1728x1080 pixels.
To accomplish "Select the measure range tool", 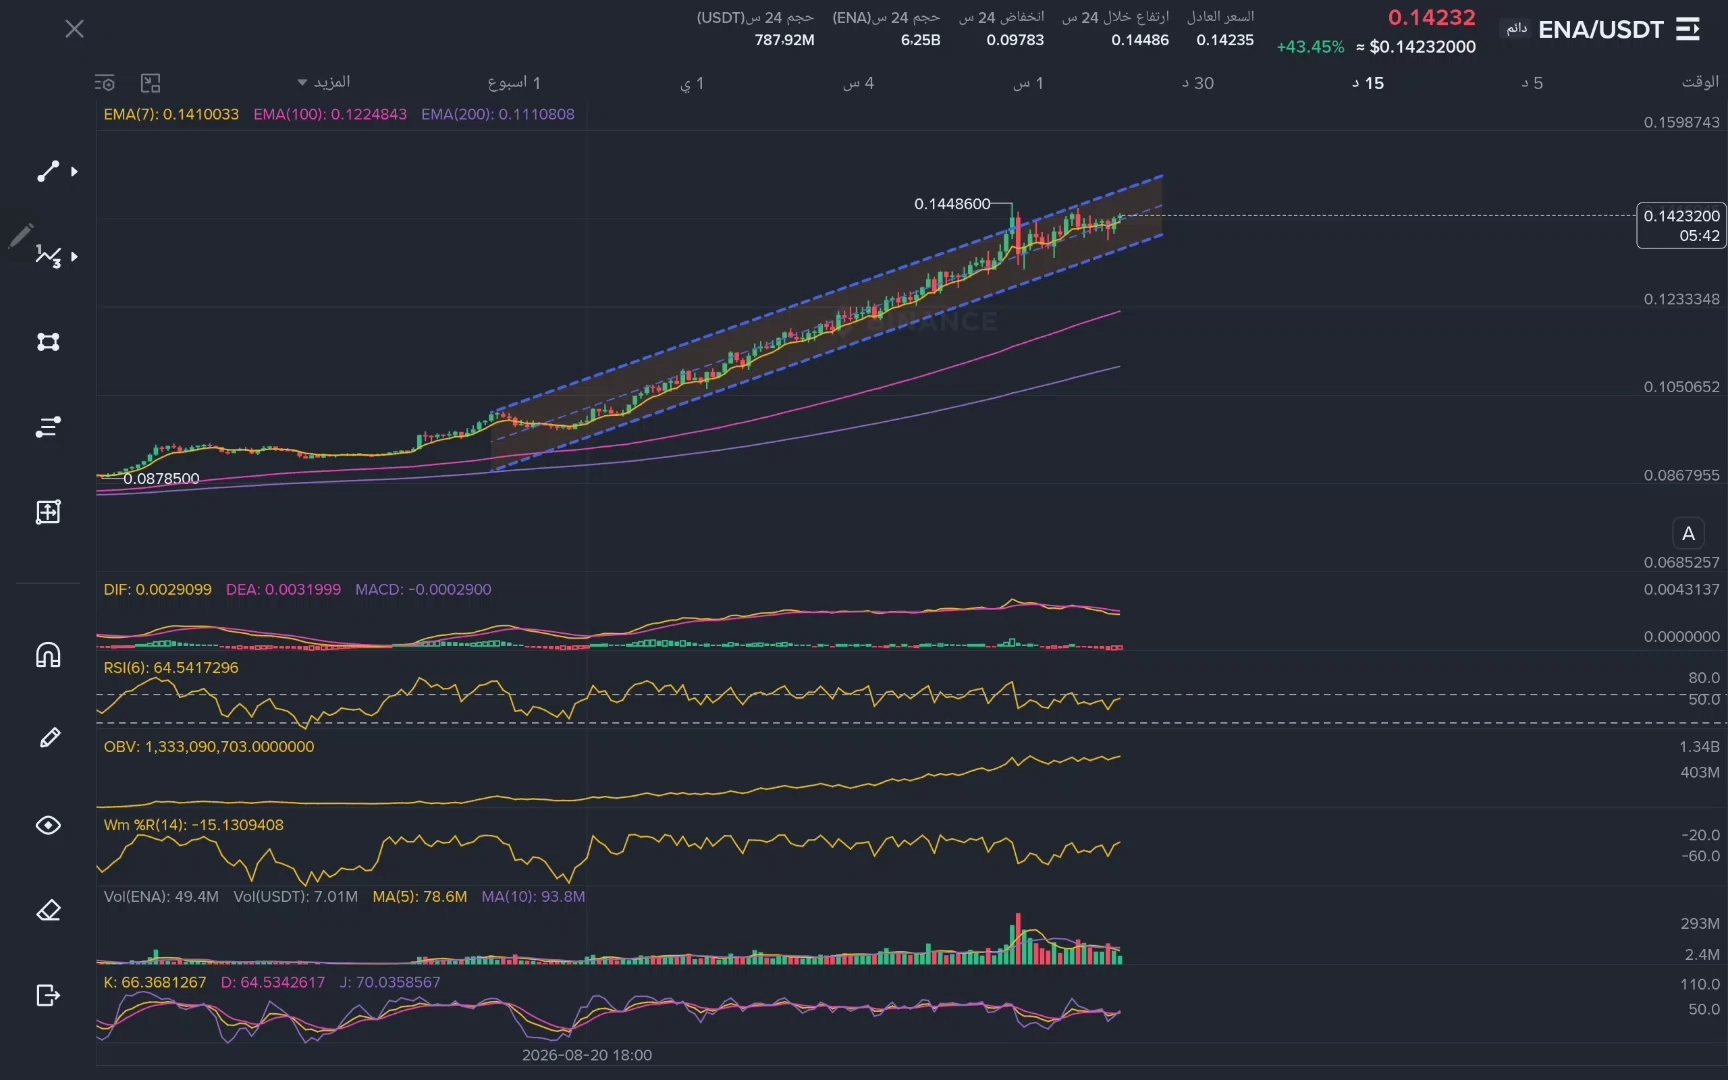I will point(48,512).
